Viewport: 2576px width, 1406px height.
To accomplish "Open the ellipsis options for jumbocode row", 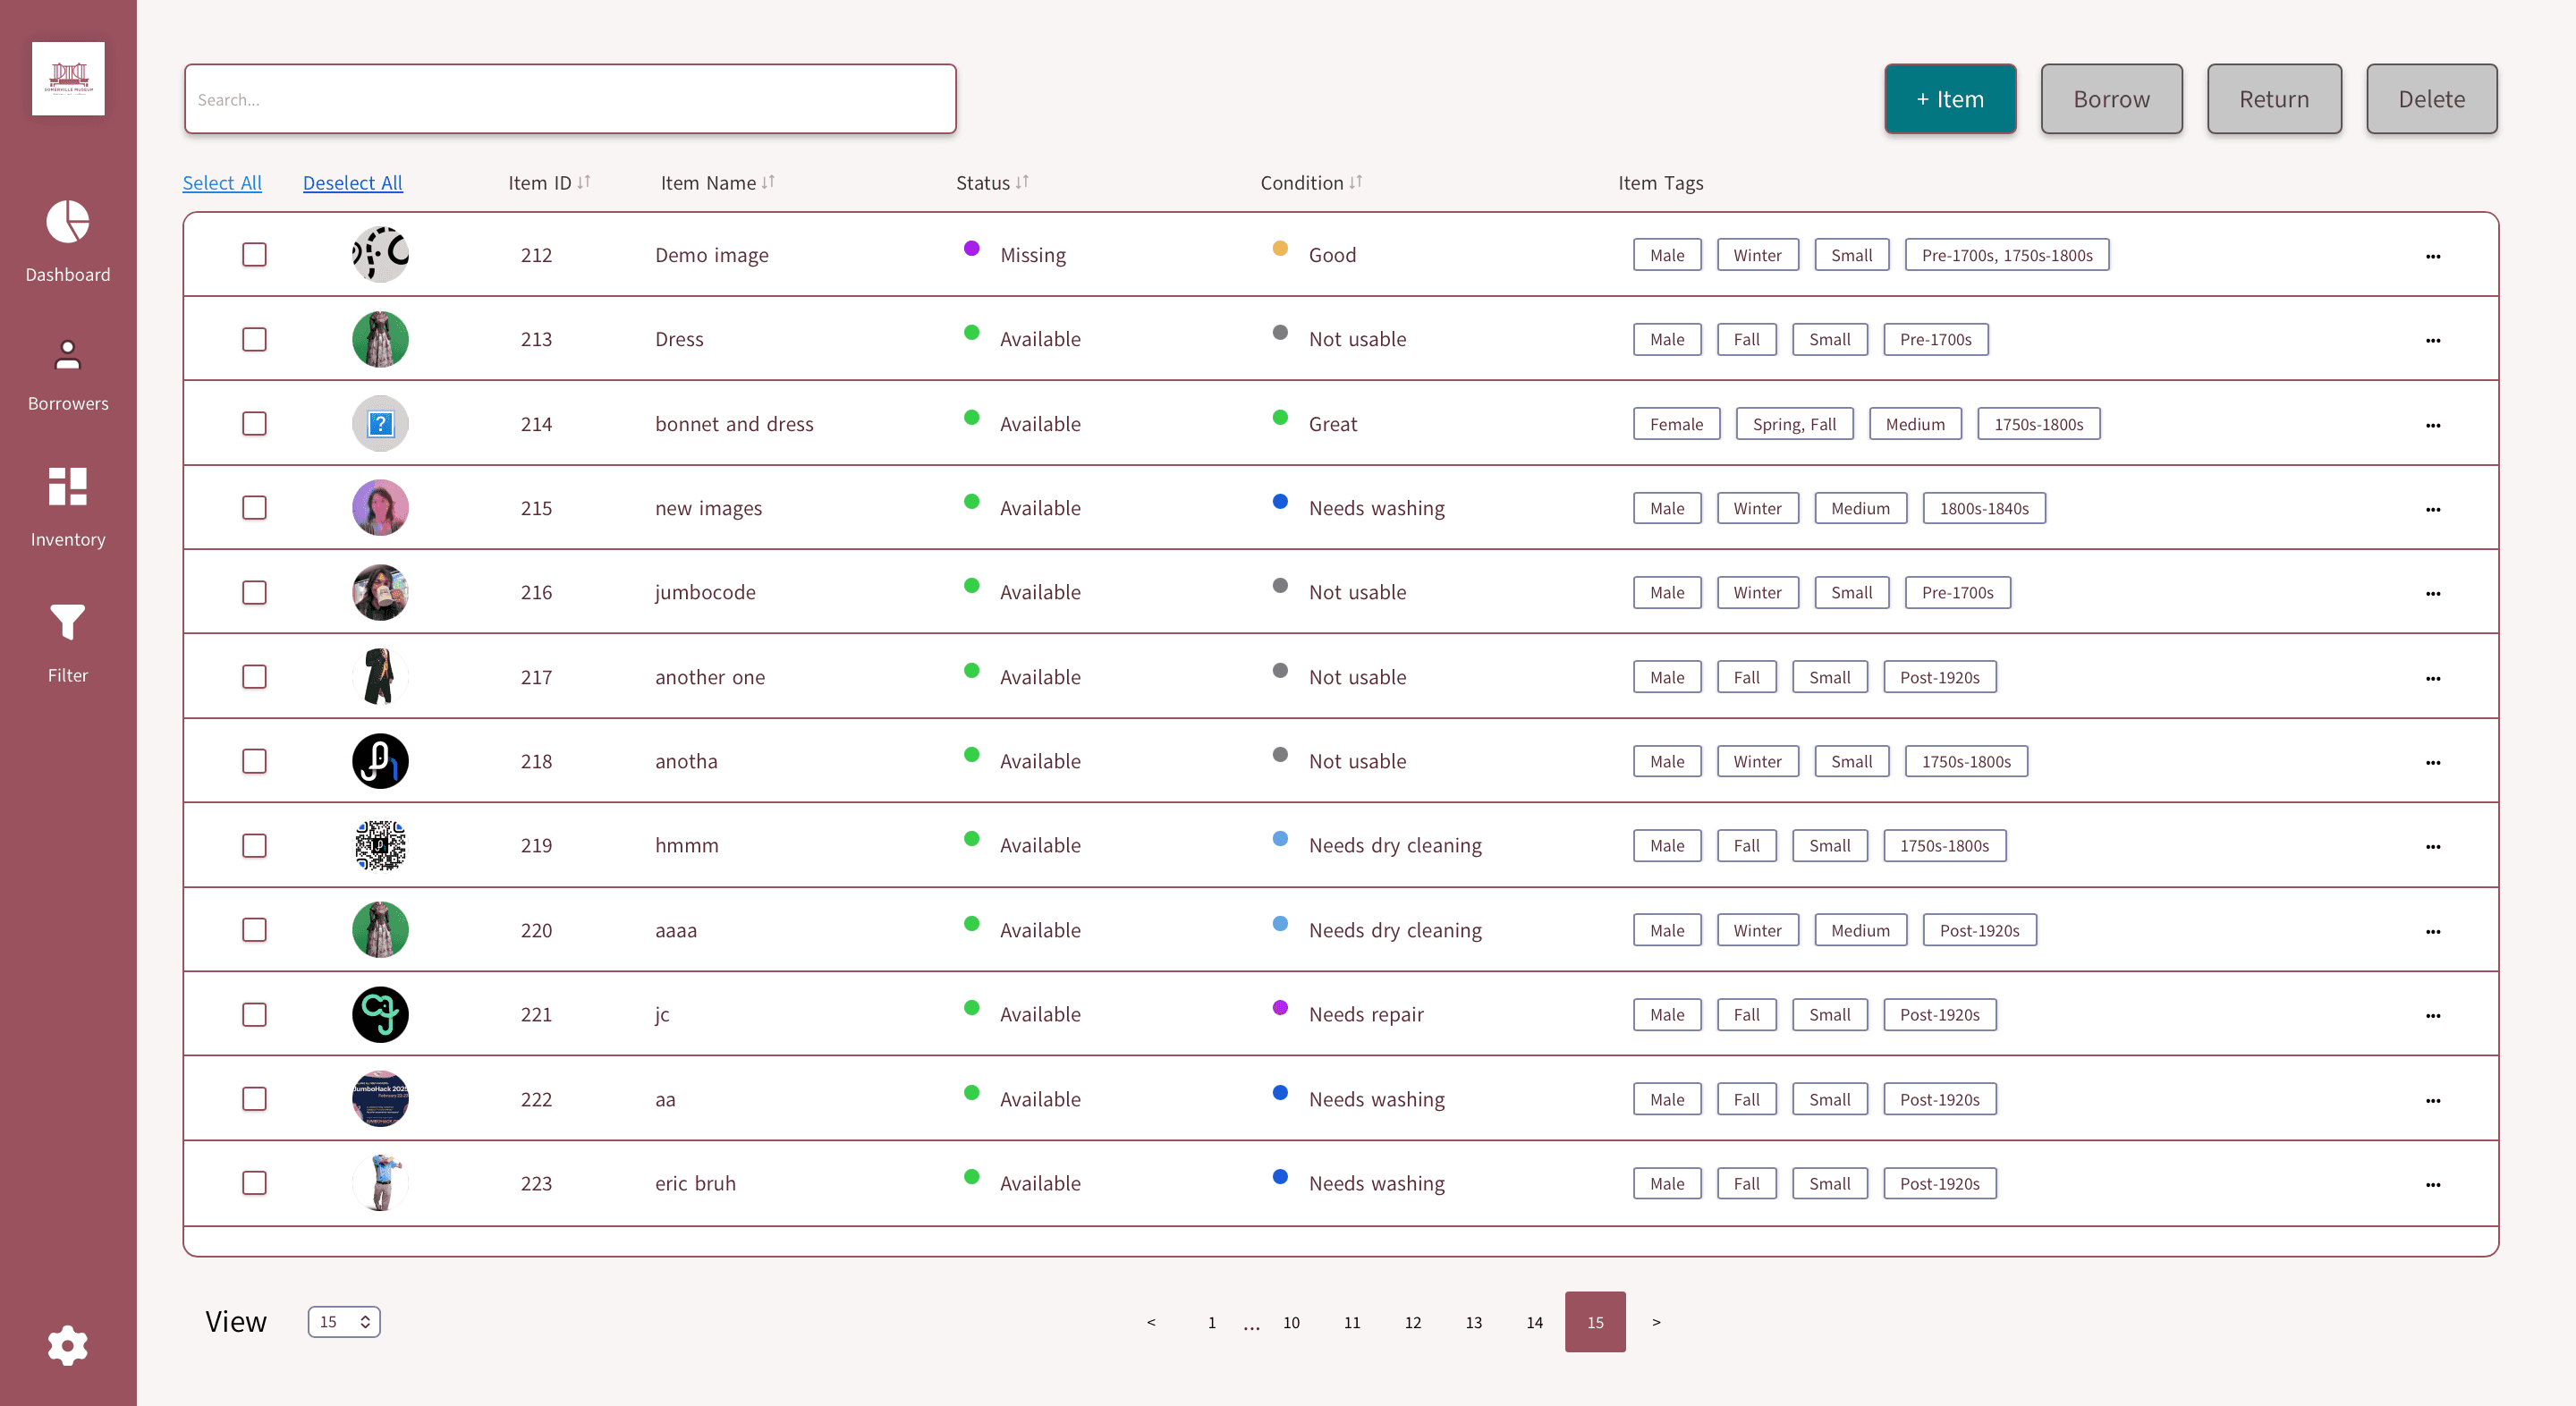I will 2433,592.
